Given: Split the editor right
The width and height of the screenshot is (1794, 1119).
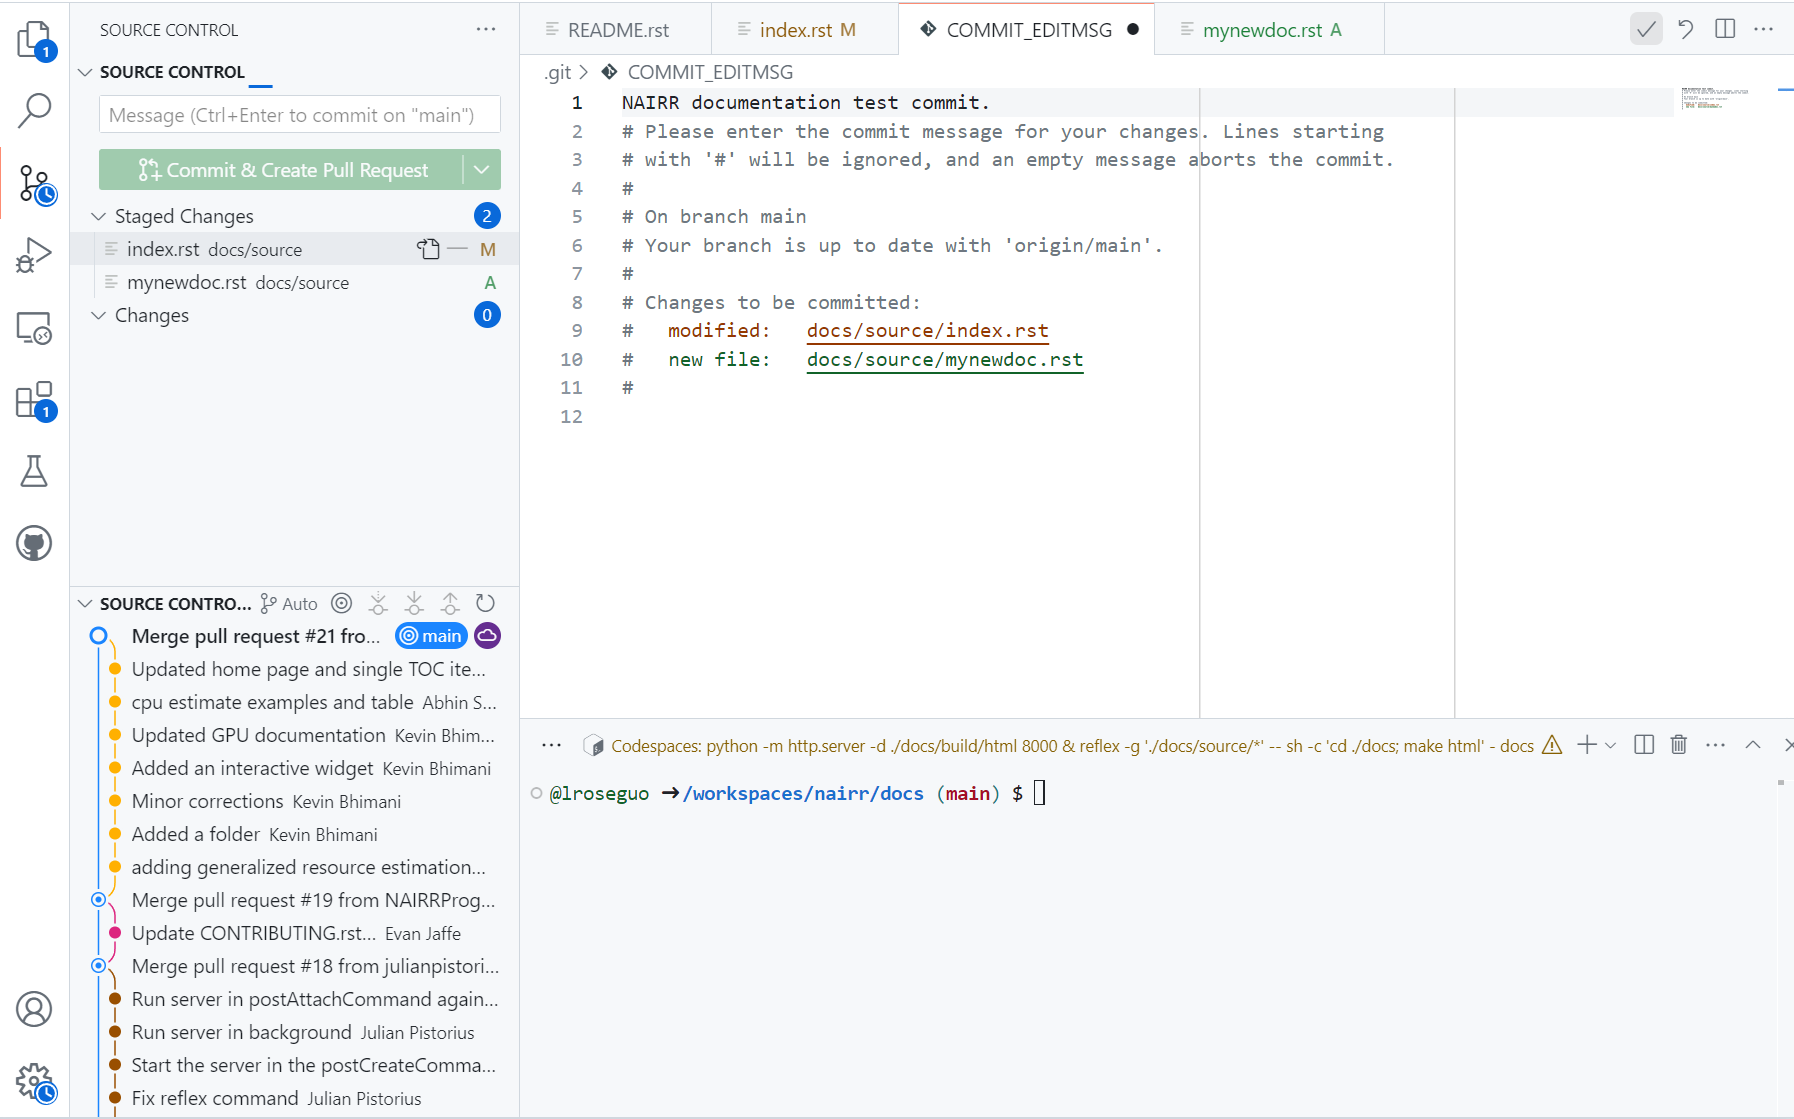Looking at the screenshot, I should click(x=1725, y=29).
